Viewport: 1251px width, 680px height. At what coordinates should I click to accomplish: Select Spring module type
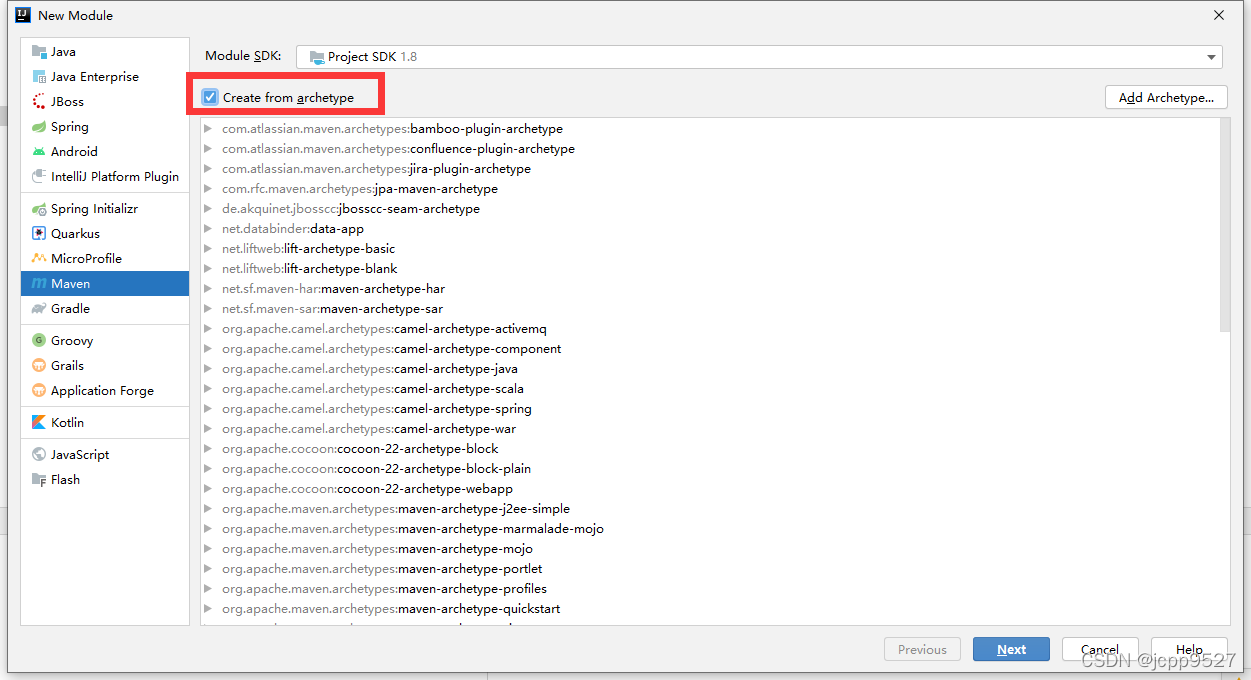105,127
